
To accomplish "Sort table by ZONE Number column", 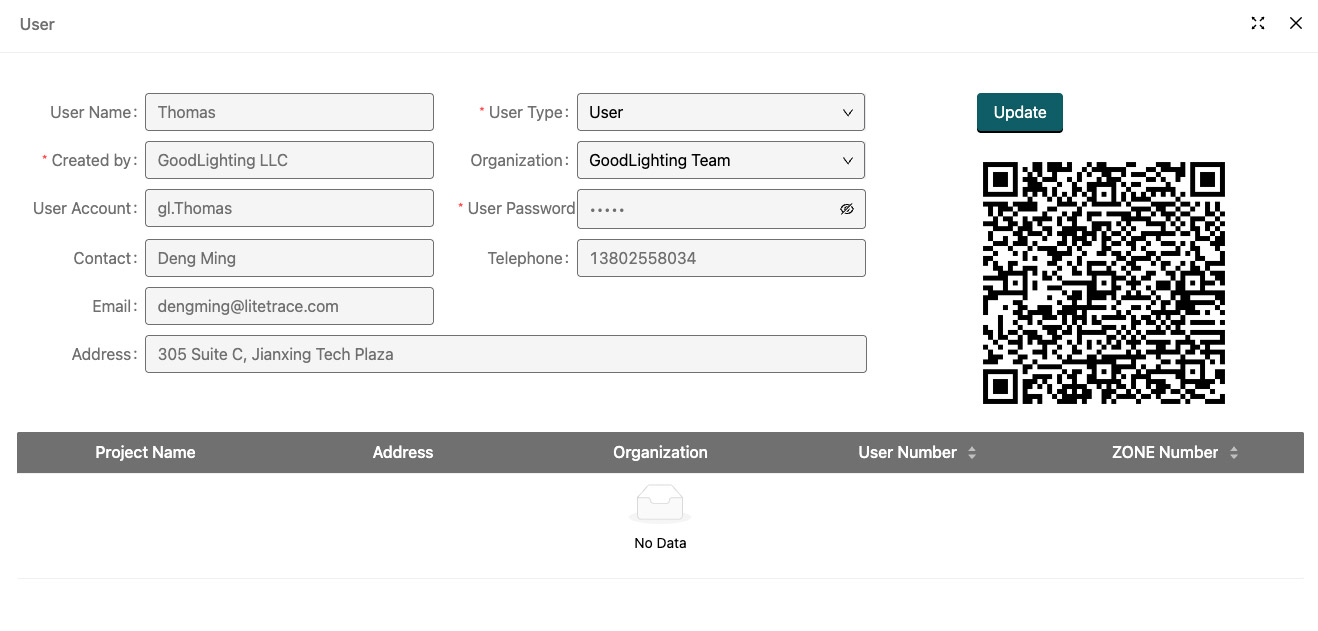I will [1233, 453].
